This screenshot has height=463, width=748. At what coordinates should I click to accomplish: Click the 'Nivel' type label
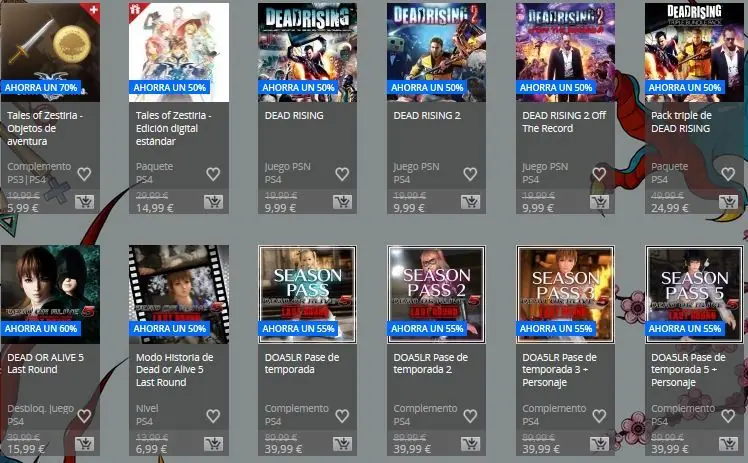pyautogui.click(x=147, y=409)
